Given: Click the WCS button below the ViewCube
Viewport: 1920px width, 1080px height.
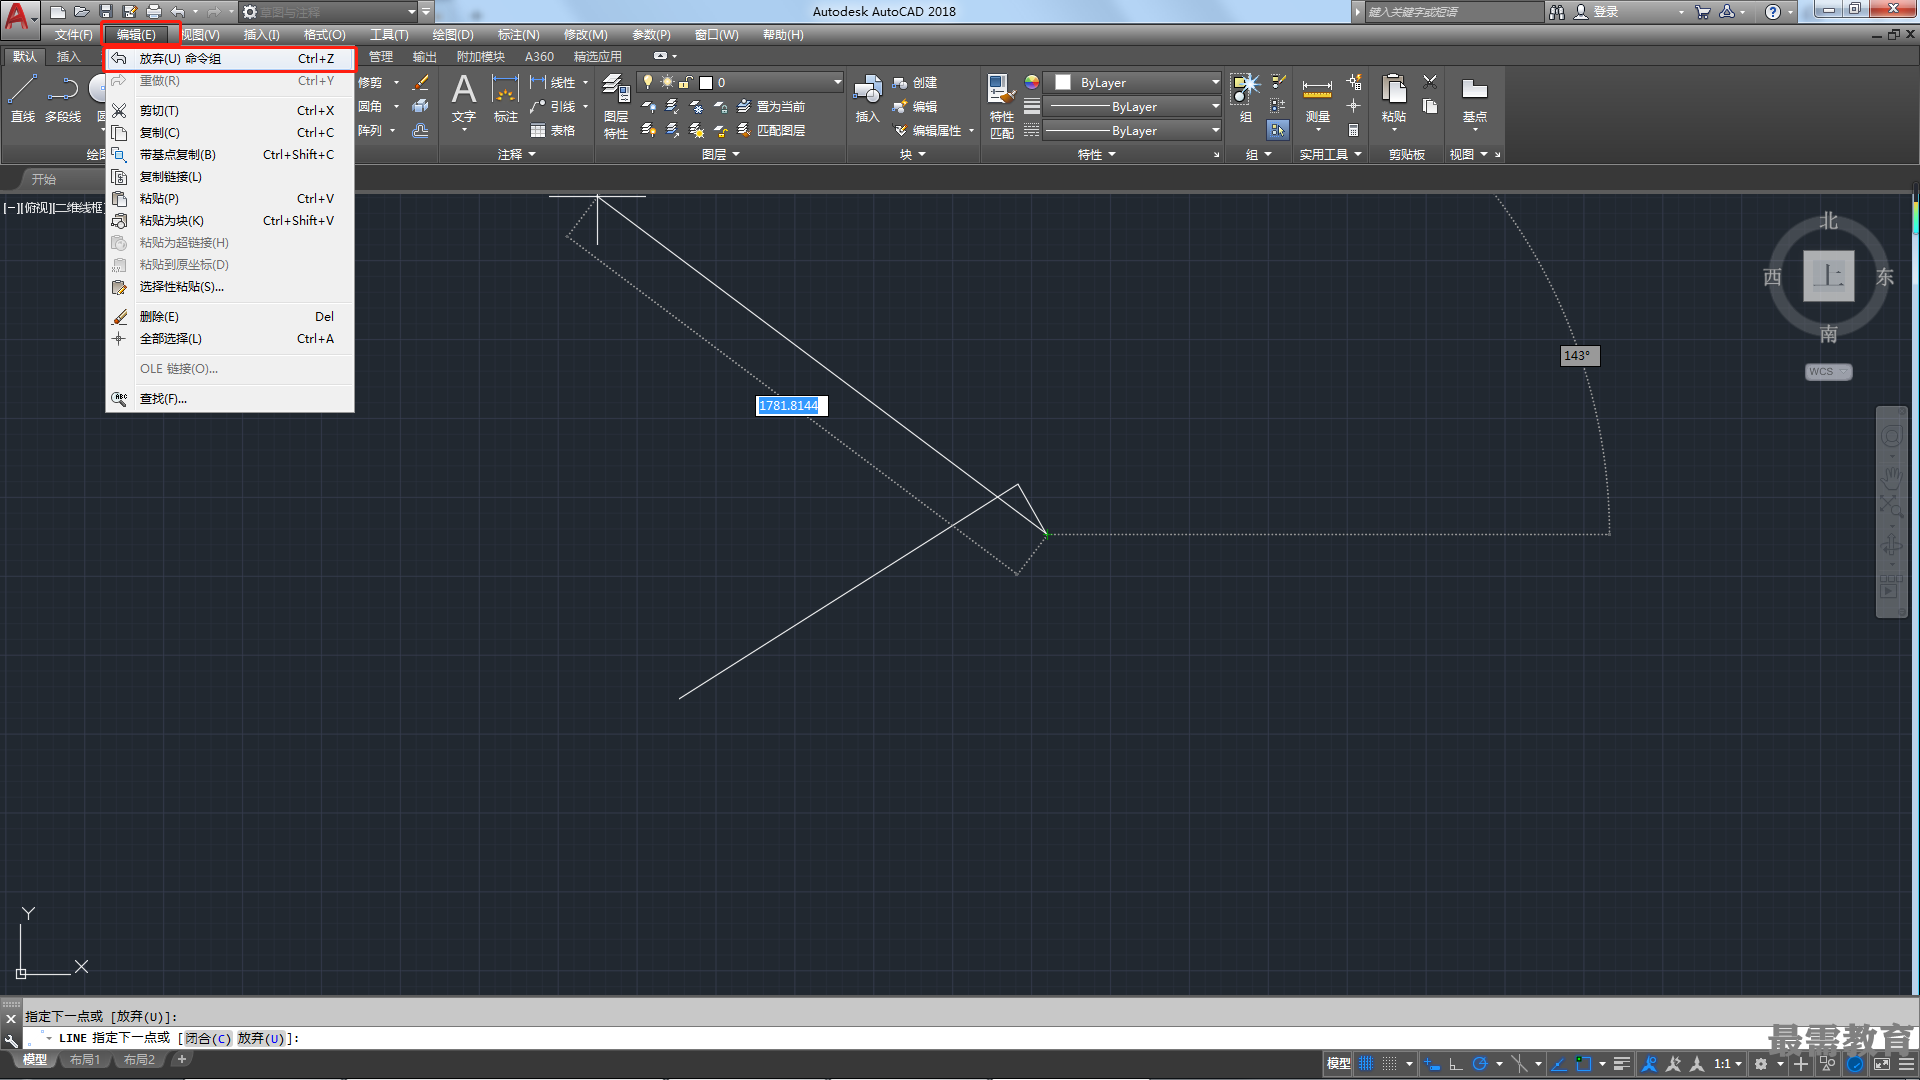Looking at the screenshot, I should click(1828, 371).
